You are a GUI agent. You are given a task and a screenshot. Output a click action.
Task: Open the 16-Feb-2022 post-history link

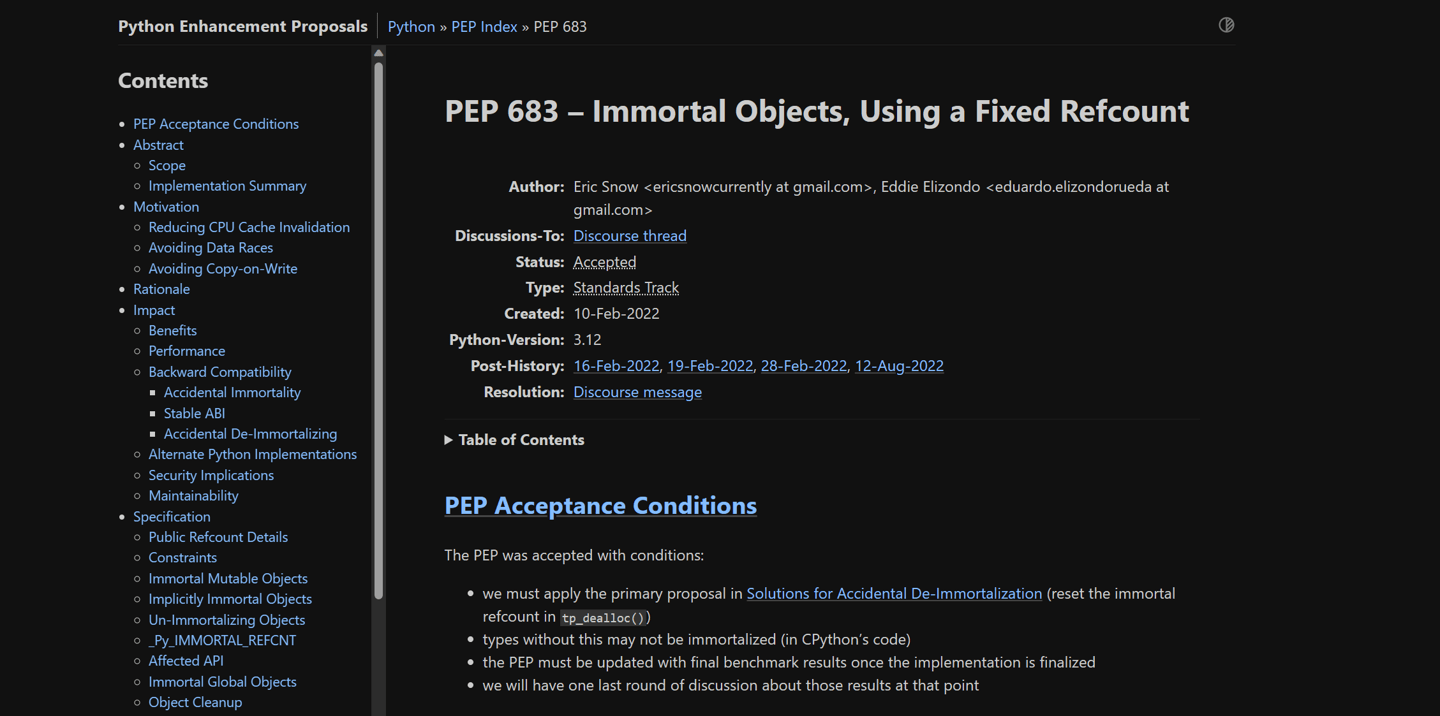click(616, 365)
